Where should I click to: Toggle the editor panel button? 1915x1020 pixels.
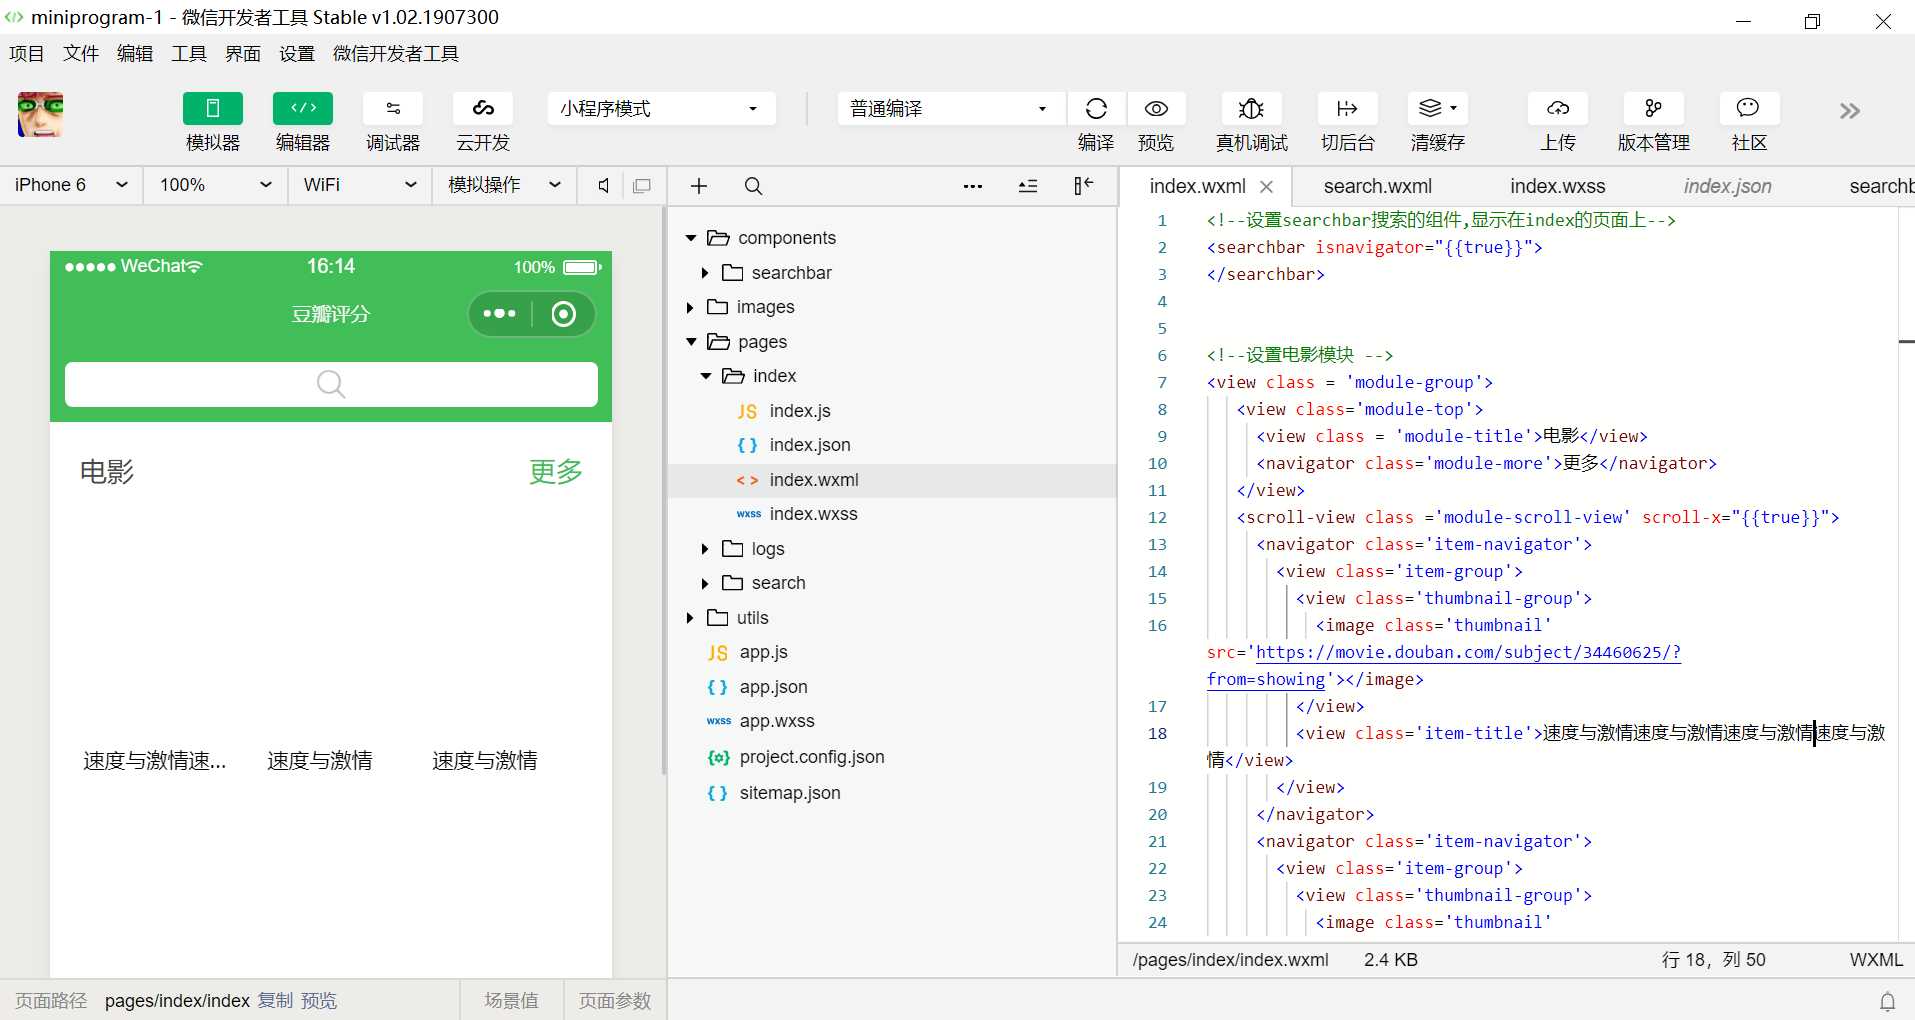pos(302,108)
